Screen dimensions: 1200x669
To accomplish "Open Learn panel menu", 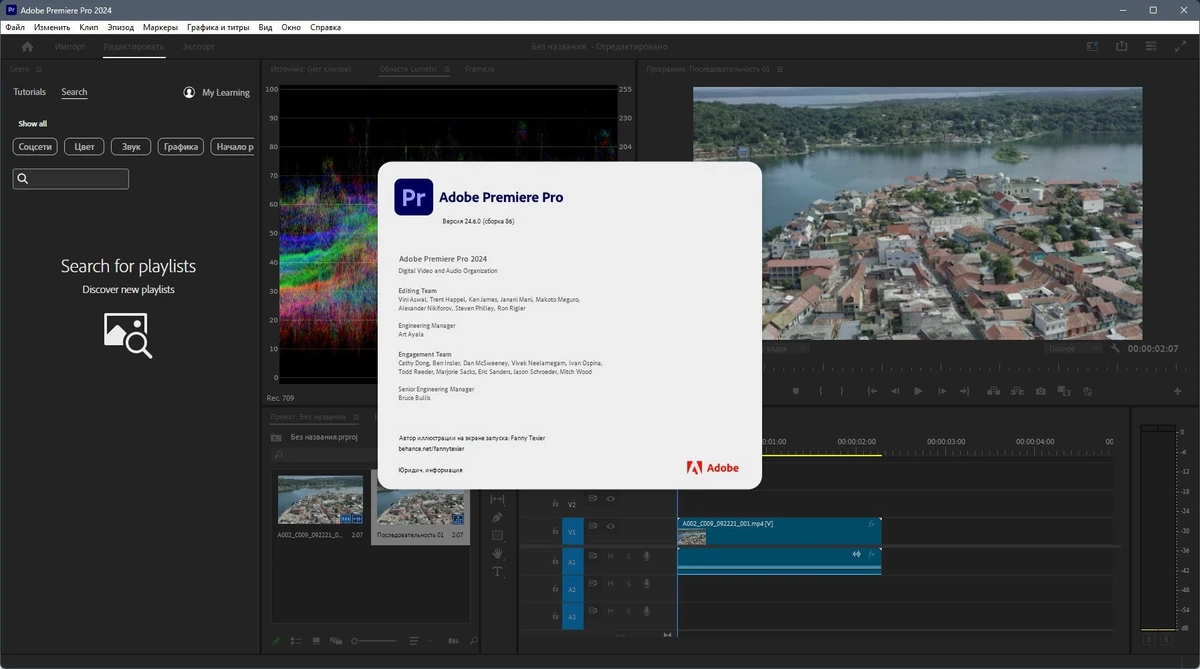I will 39,69.
